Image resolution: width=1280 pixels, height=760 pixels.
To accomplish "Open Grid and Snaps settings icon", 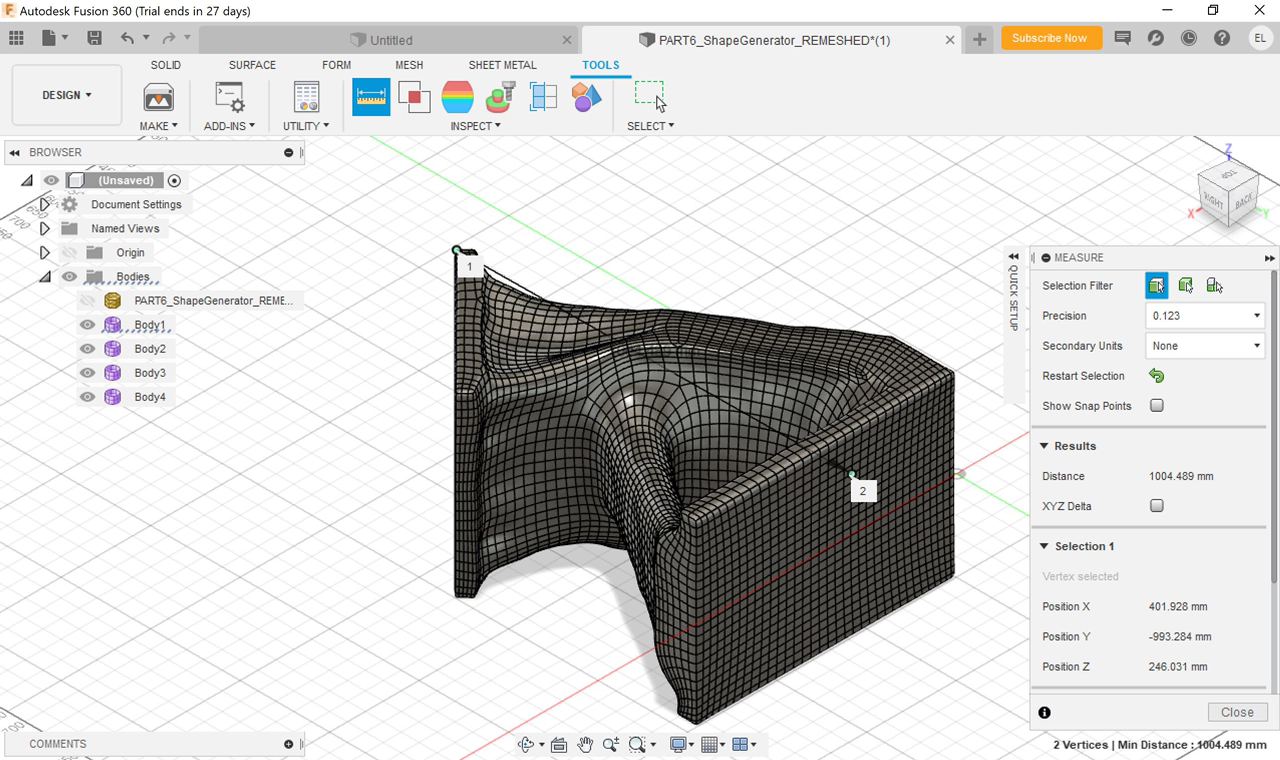I will pyautogui.click(x=709, y=744).
